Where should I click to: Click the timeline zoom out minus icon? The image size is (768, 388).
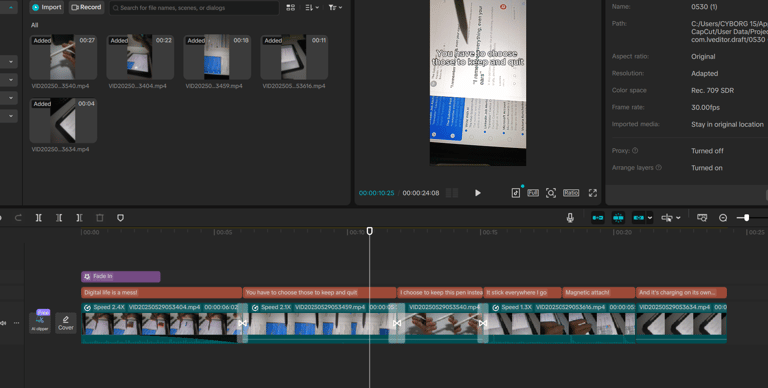723,218
